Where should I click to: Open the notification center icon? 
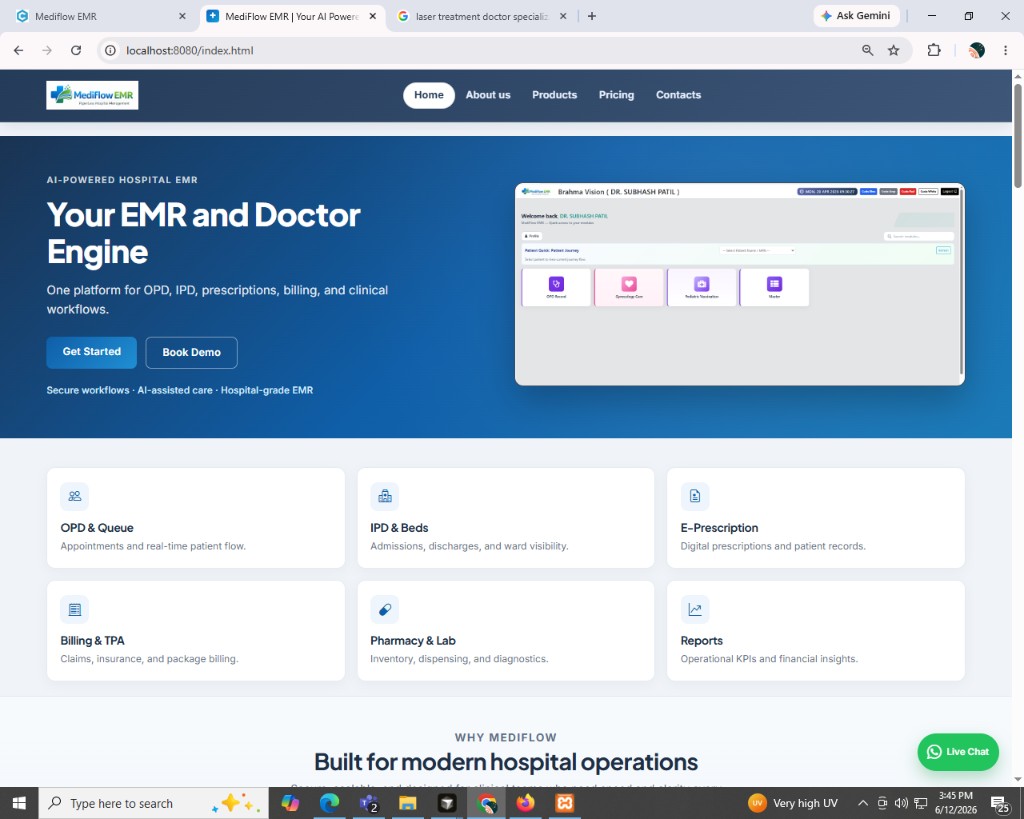[1000, 804]
